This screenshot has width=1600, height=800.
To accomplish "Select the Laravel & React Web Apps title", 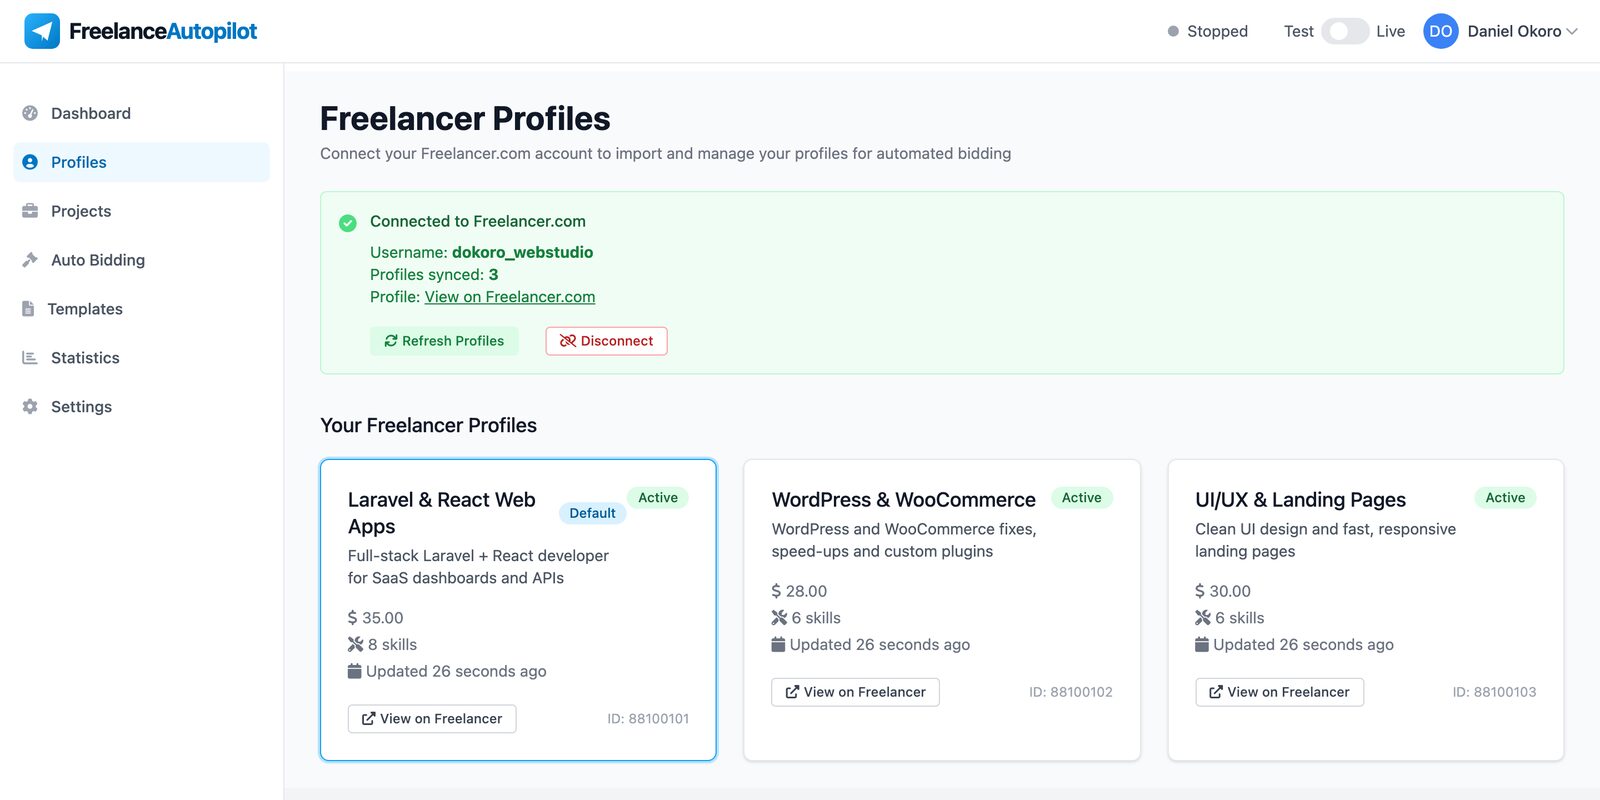I will tap(442, 513).
